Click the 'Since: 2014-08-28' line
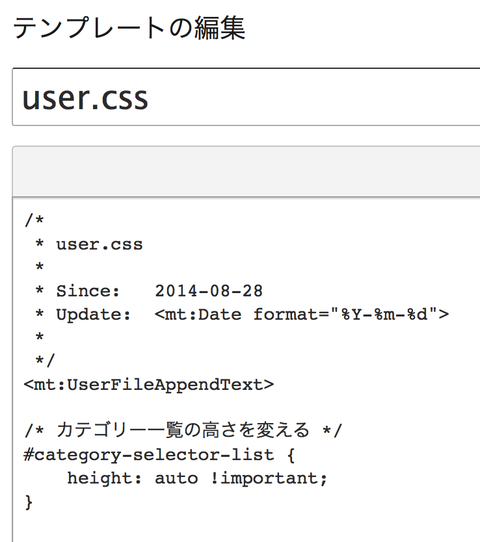This screenshot has width=480, height=542. tap(149, 291)
